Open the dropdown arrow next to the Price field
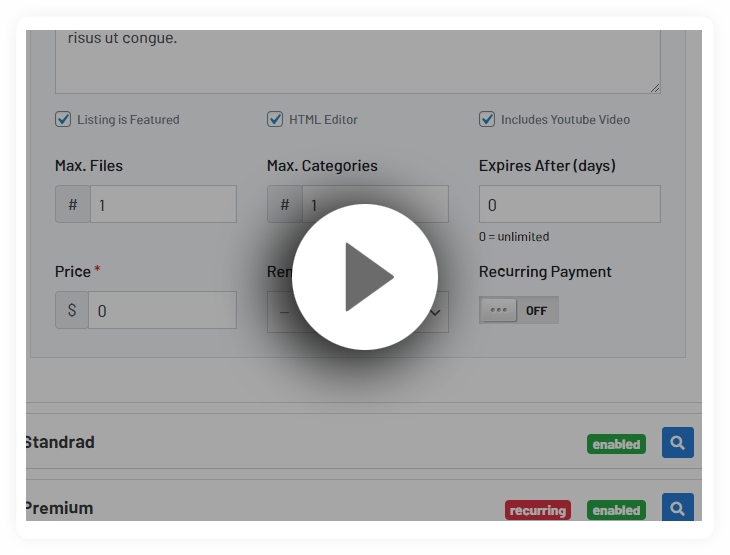 click(x=436, y=312)
